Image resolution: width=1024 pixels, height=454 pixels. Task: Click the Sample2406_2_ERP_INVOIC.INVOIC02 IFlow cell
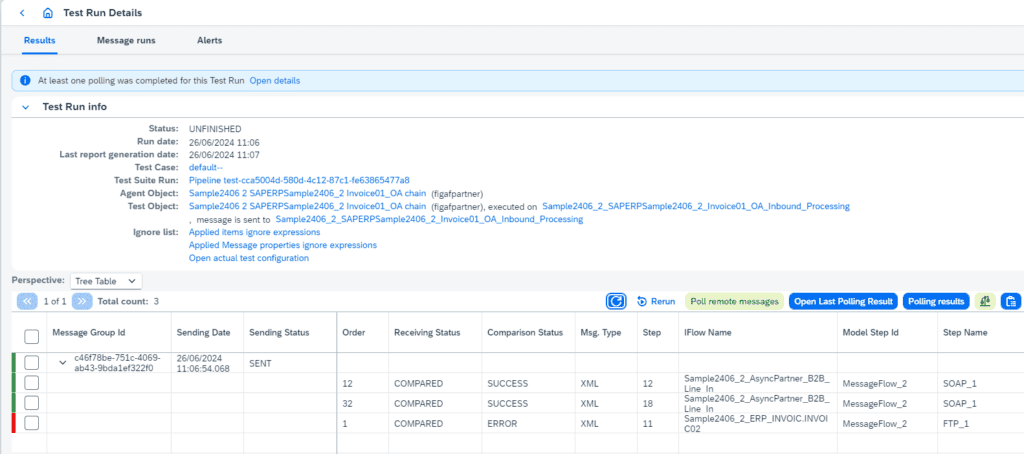click(x=756, y=423)
